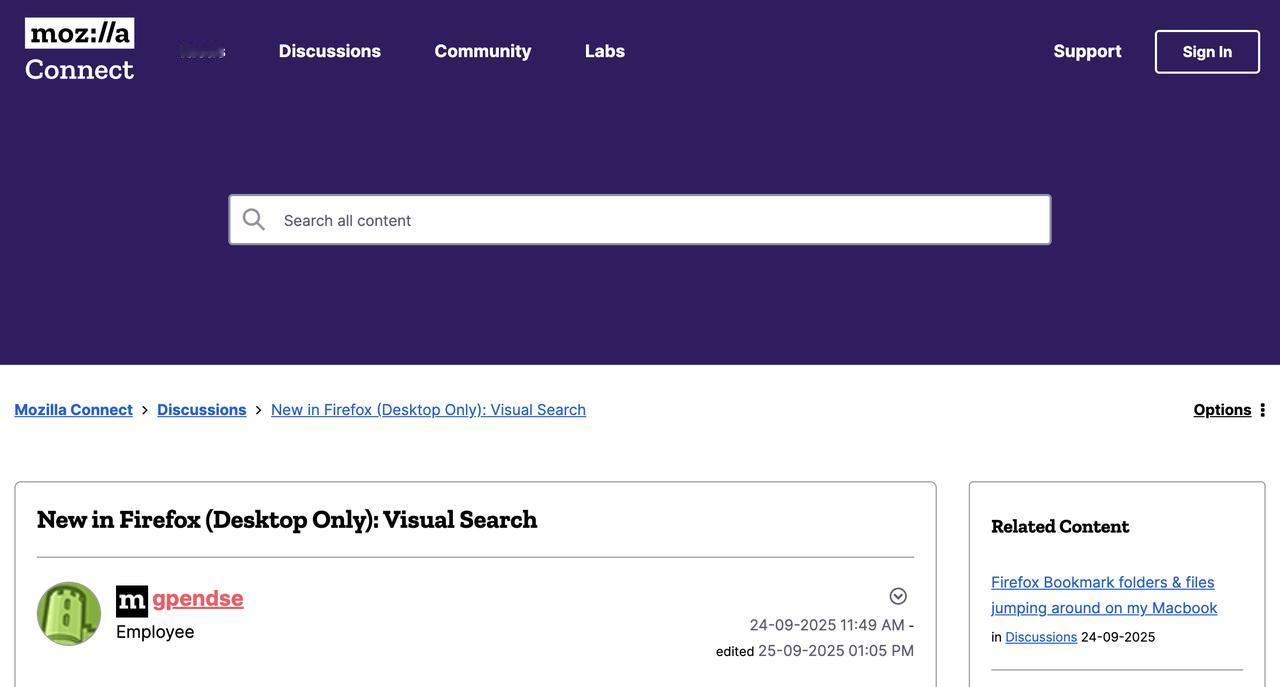Click the vertical dots next to Options
The width and height of the screenshot is (1280, 687).
coord(1263,410)
